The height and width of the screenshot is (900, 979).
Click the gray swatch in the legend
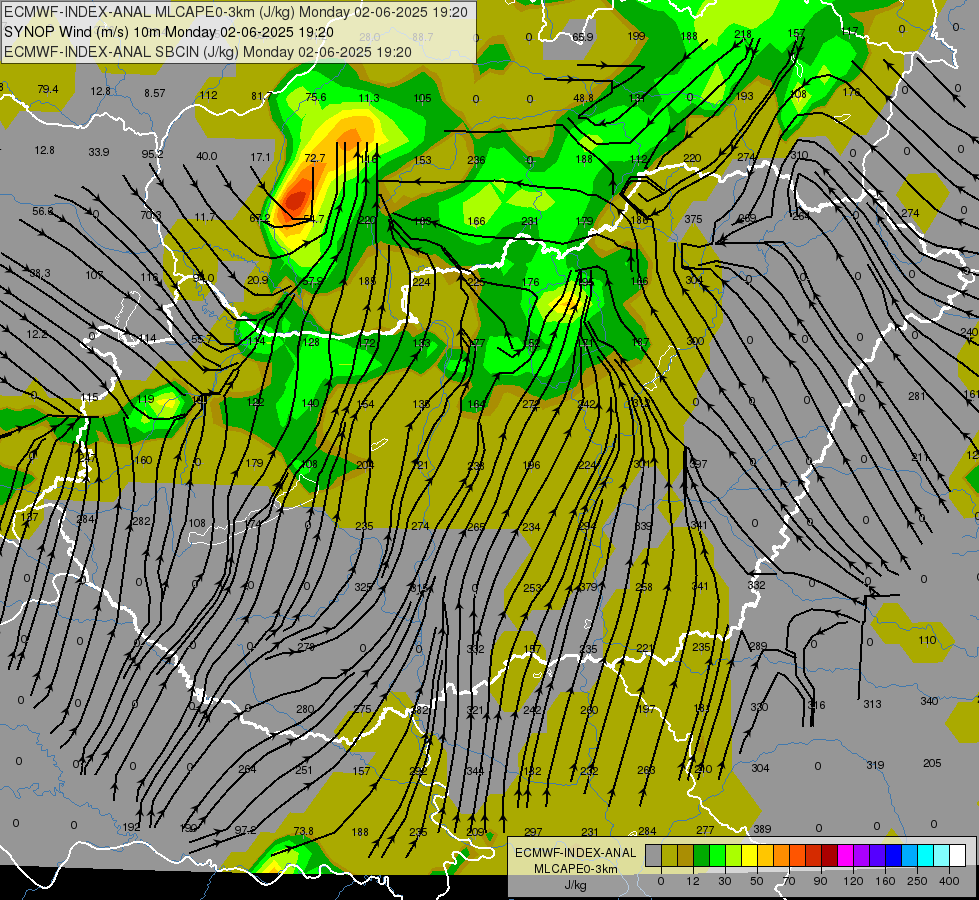tap(653, 856)
